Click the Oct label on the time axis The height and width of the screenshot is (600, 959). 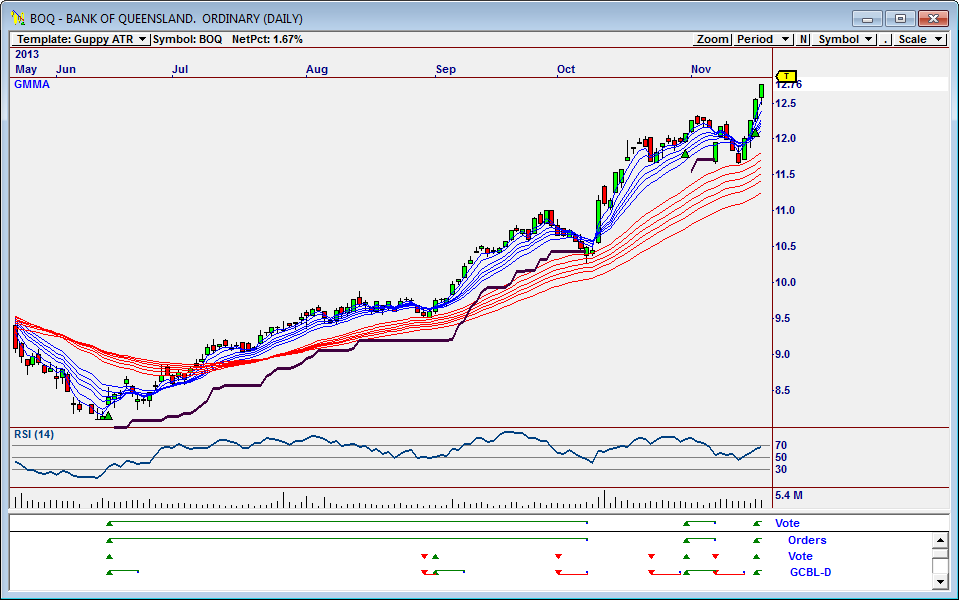(x=566, y=69)
